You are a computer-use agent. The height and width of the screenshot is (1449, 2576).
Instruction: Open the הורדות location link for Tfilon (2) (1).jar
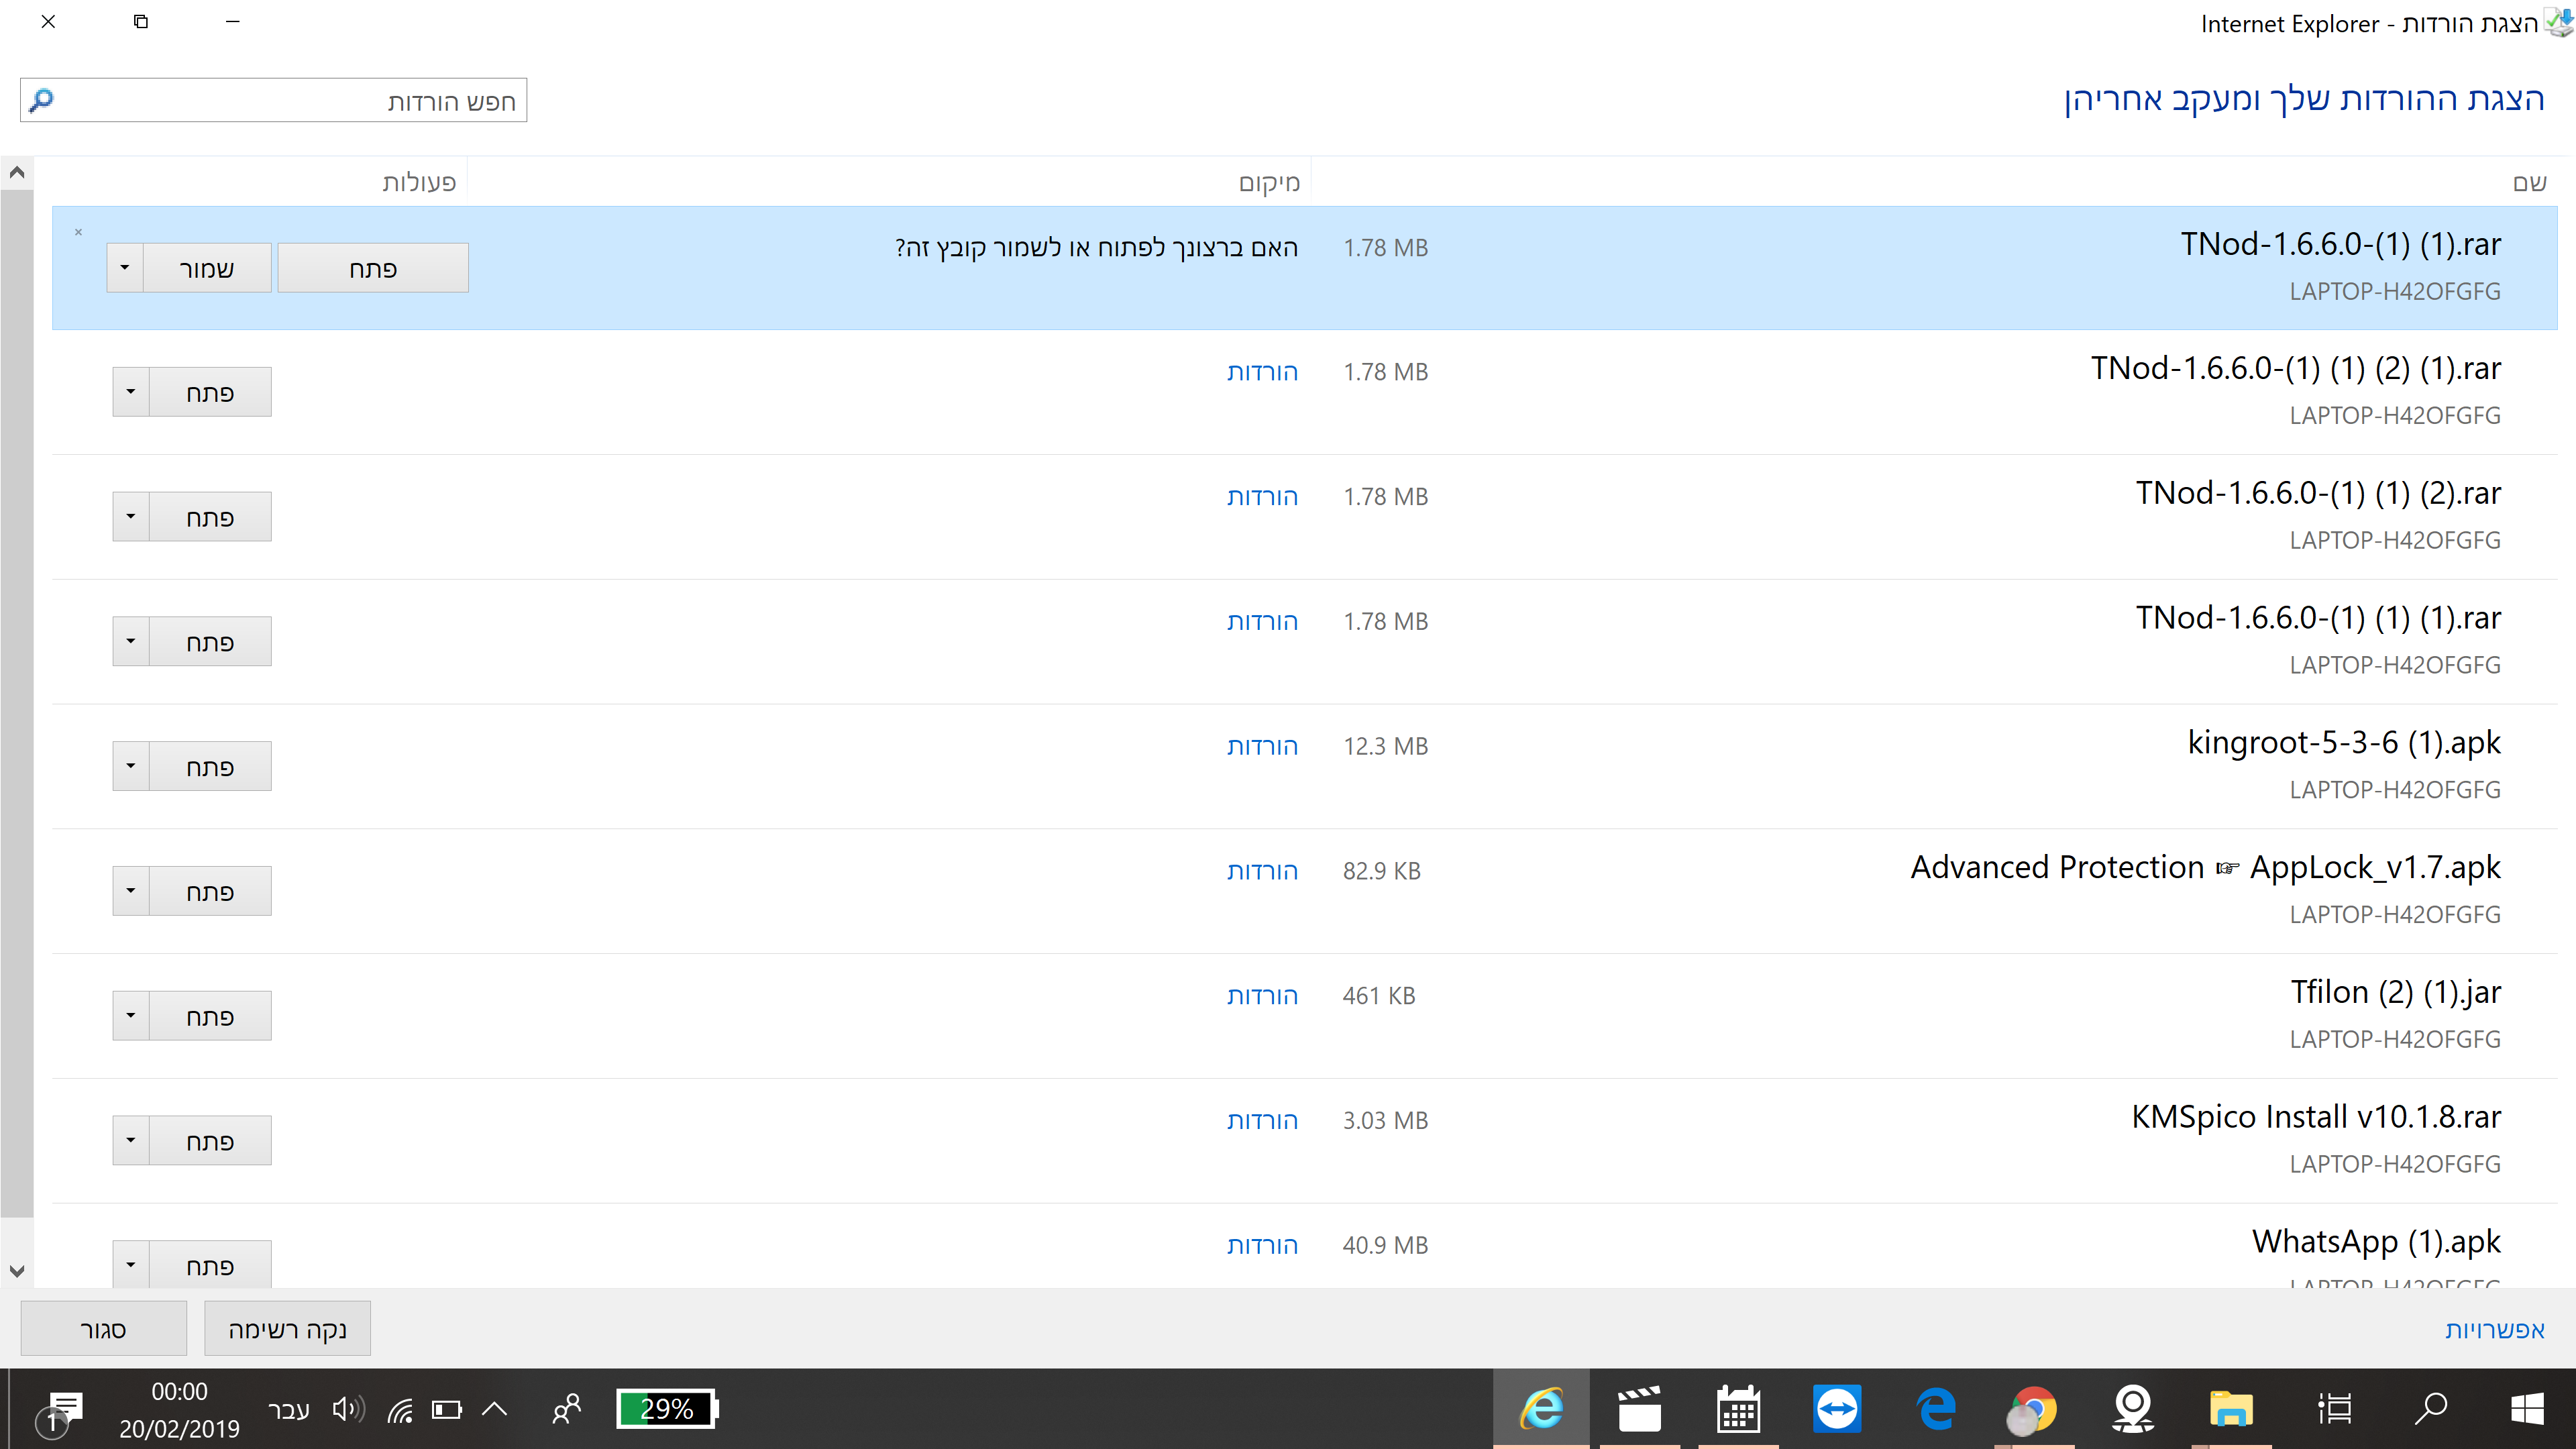tap(1262, 996)
